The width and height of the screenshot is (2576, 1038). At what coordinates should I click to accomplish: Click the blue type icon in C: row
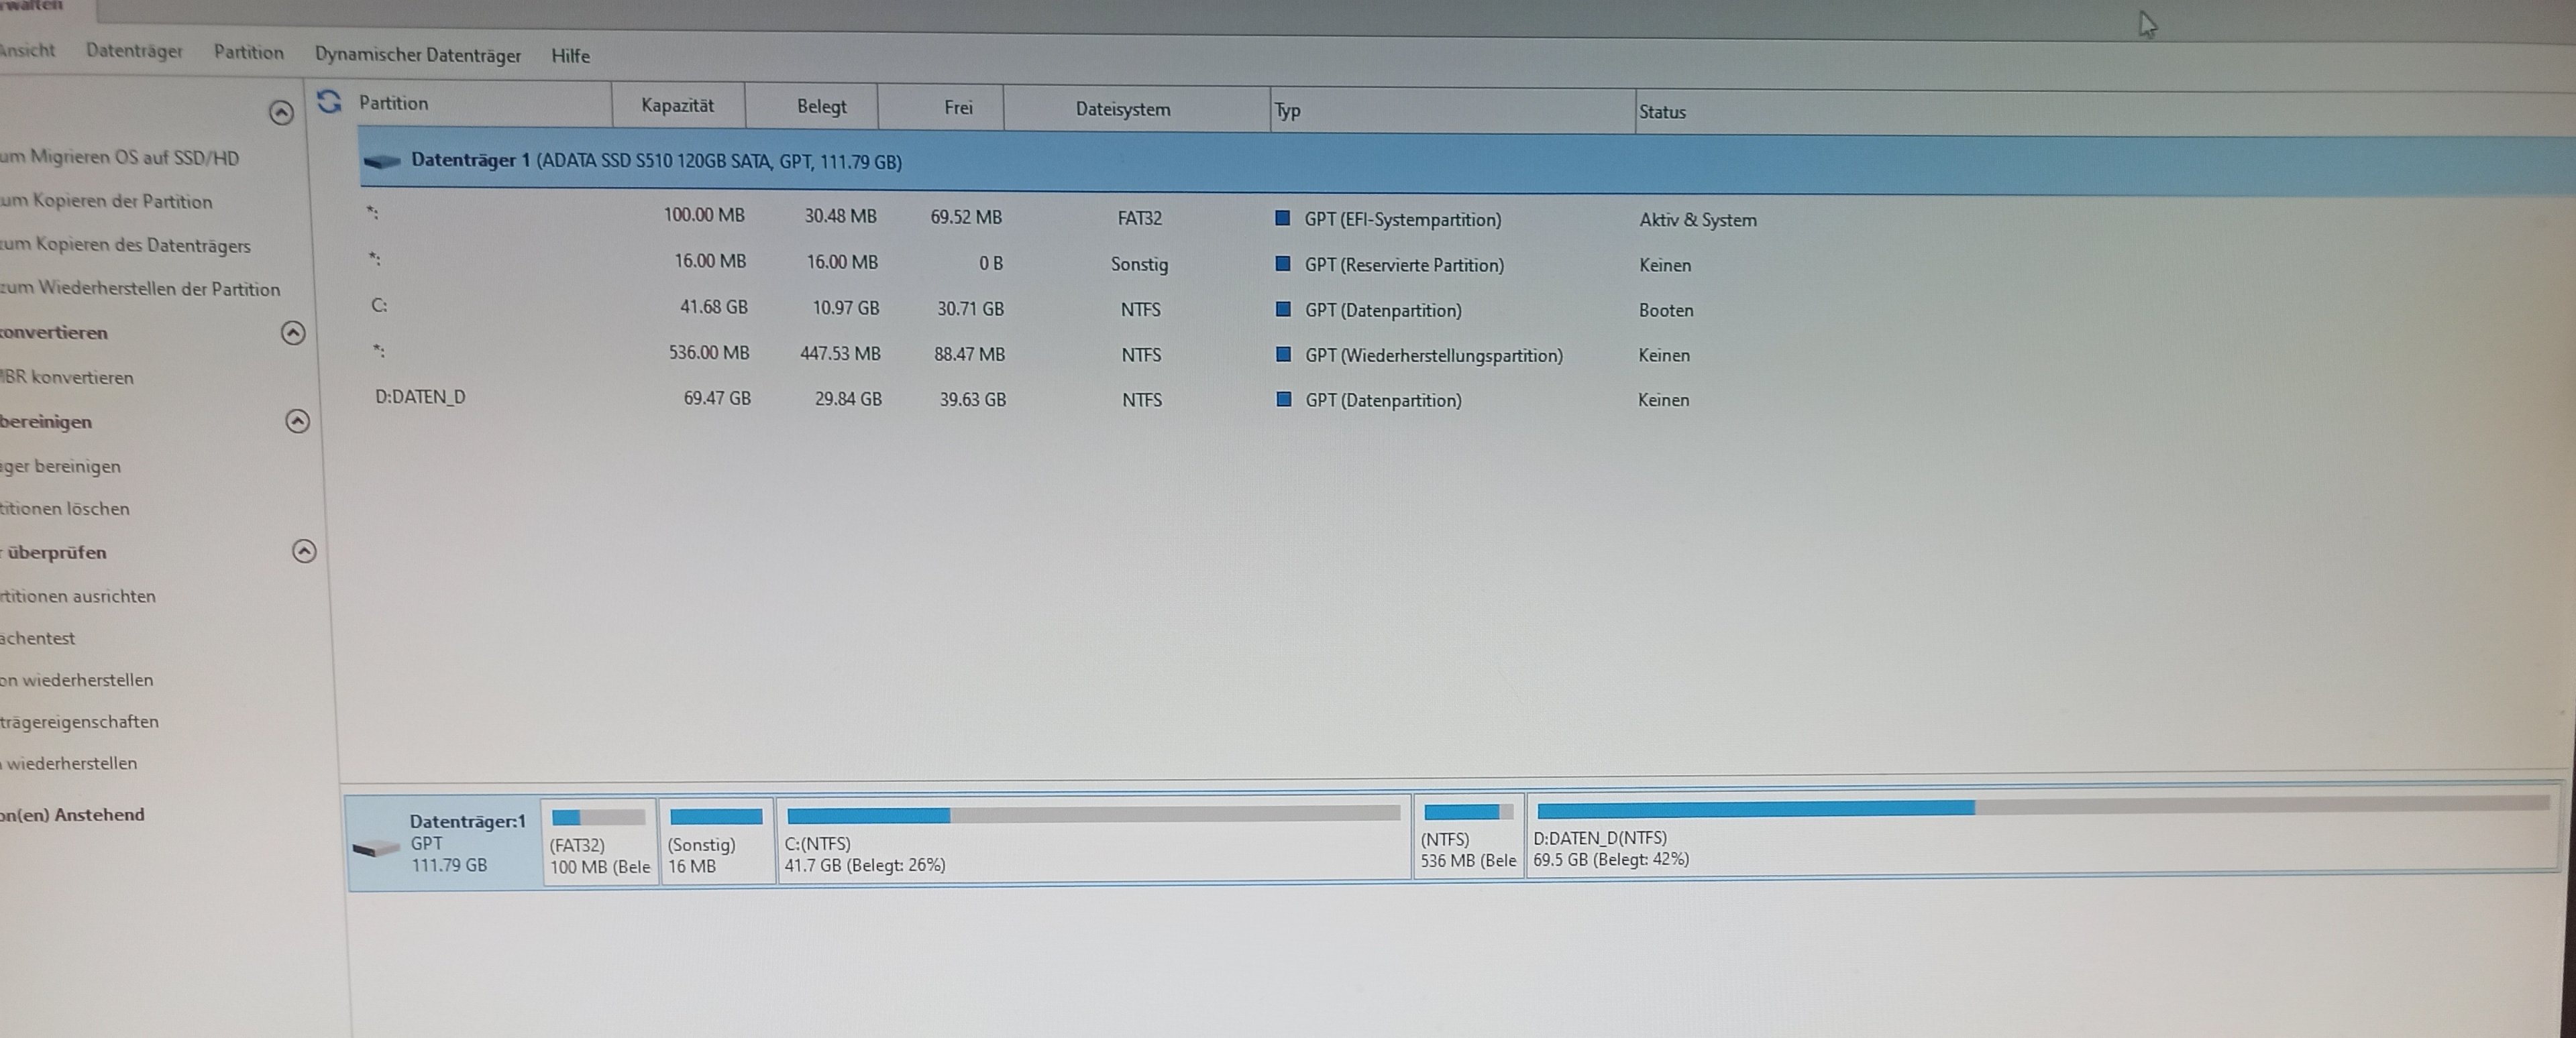pyautogui.click(x=1283, y=309)
